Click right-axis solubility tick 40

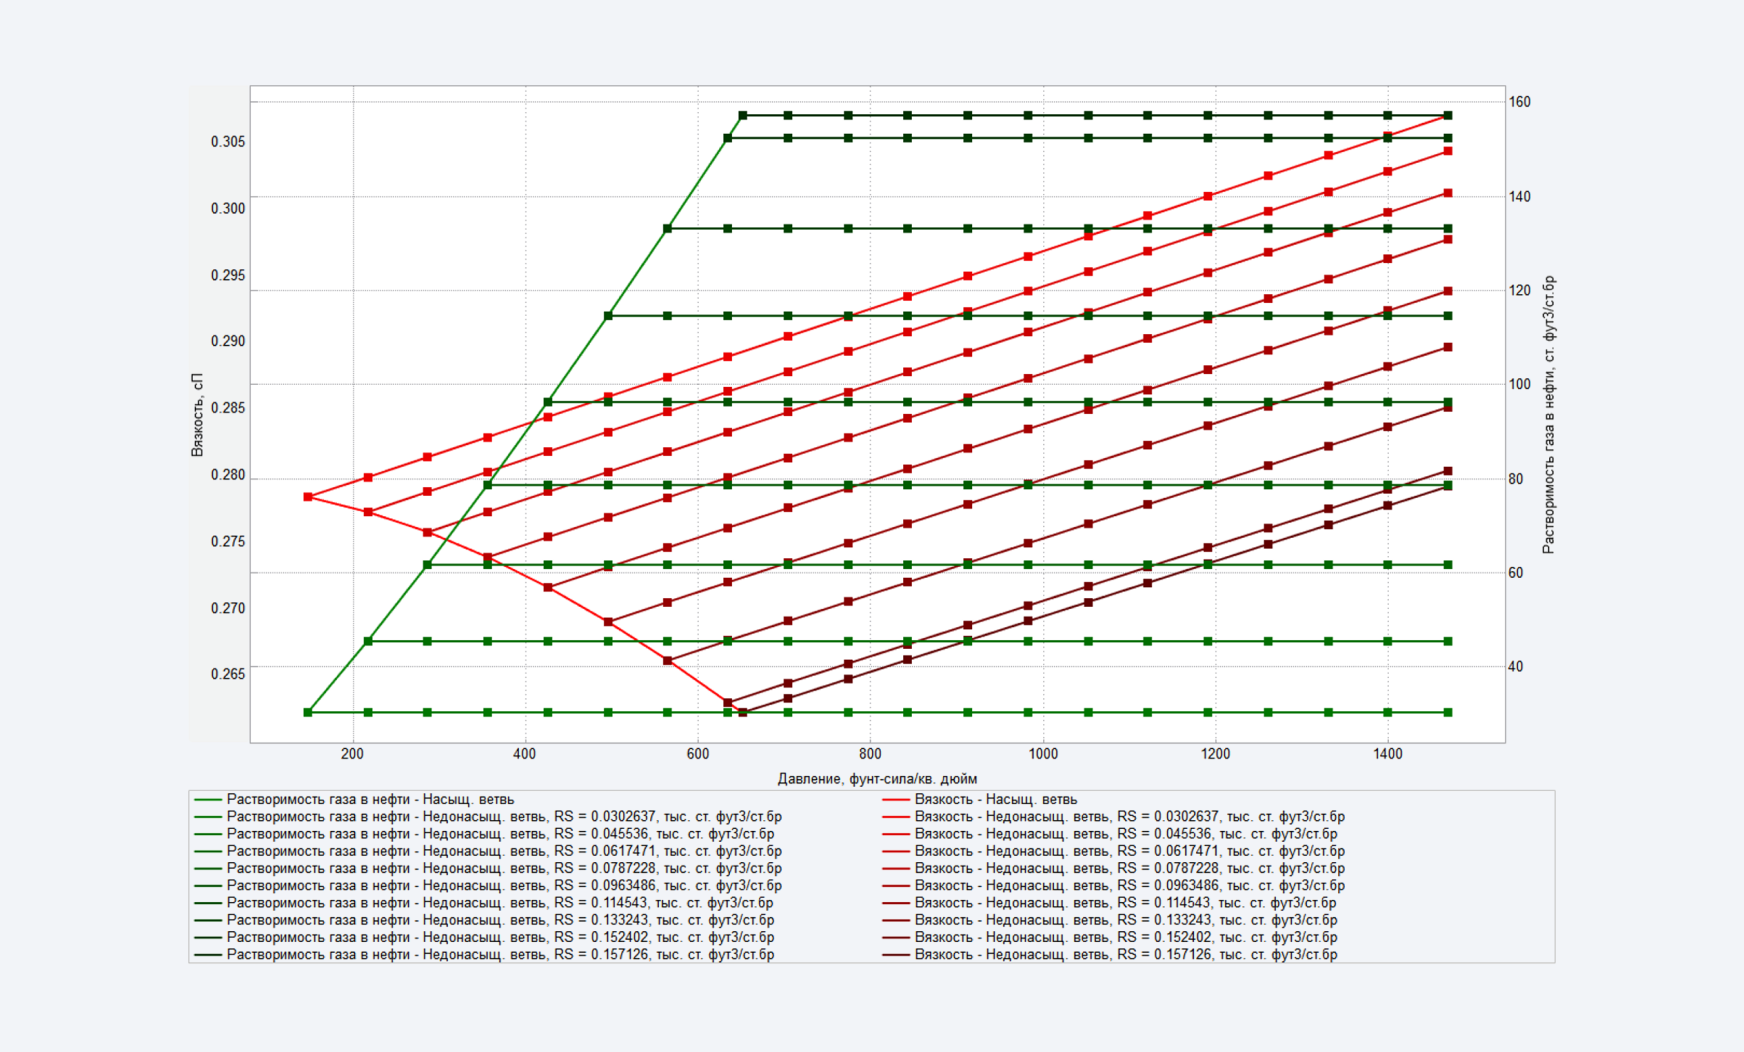pyautogui.click(x=1516, y=667)
